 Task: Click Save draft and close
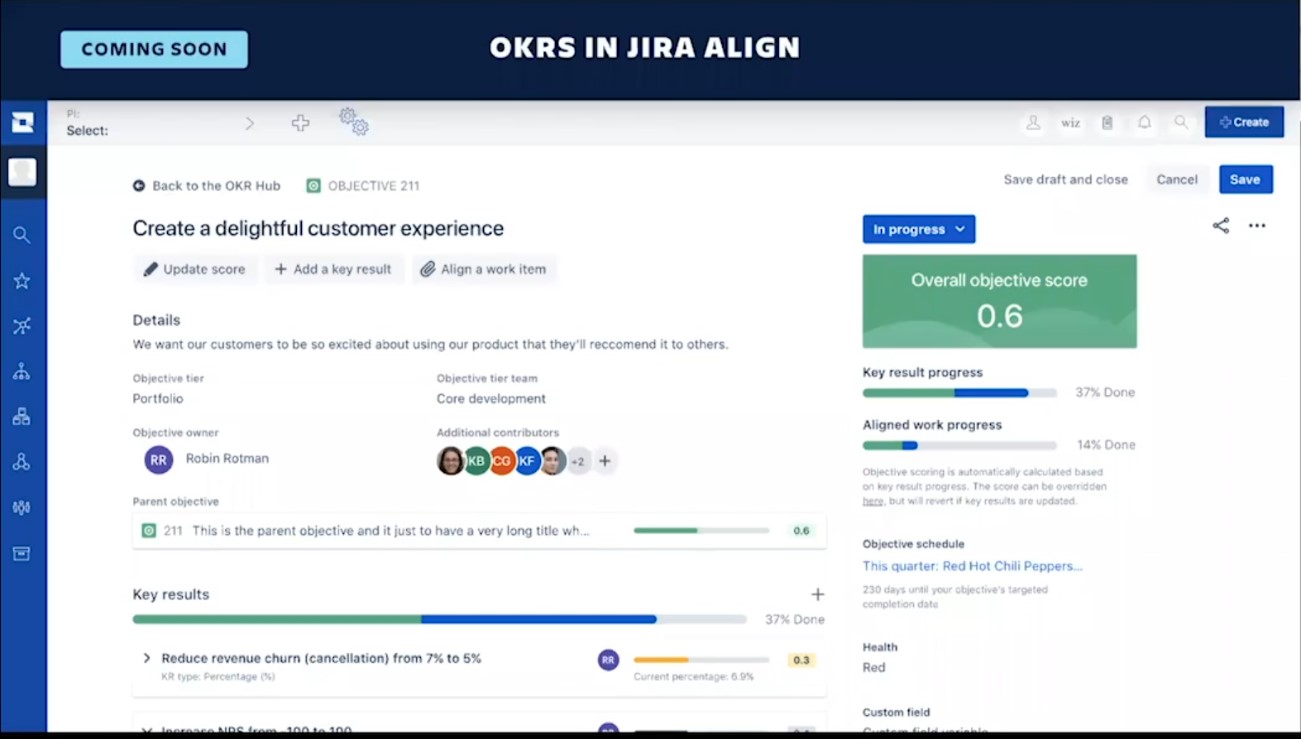[x=1065, y=179]
